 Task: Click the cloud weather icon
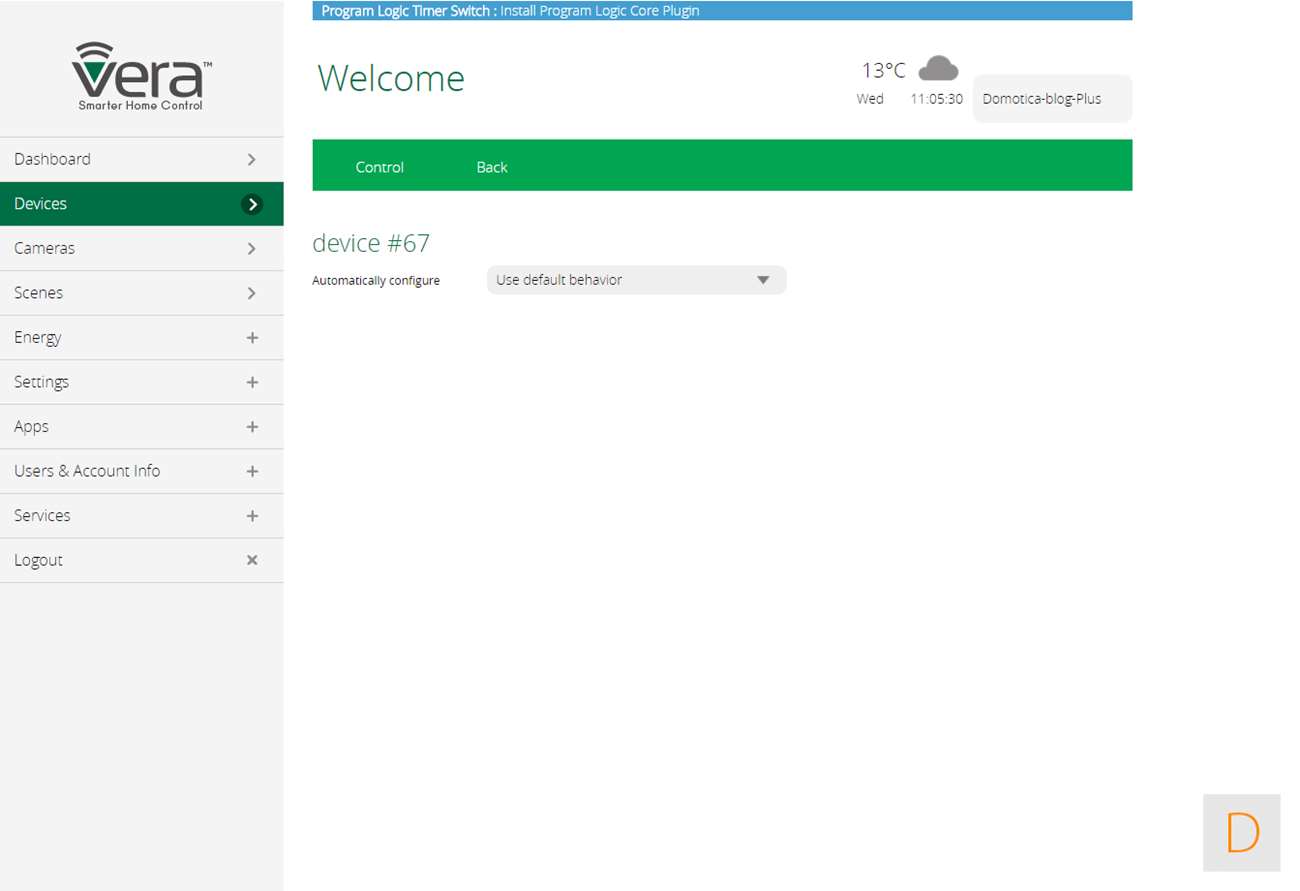click(x=938, y=69)
